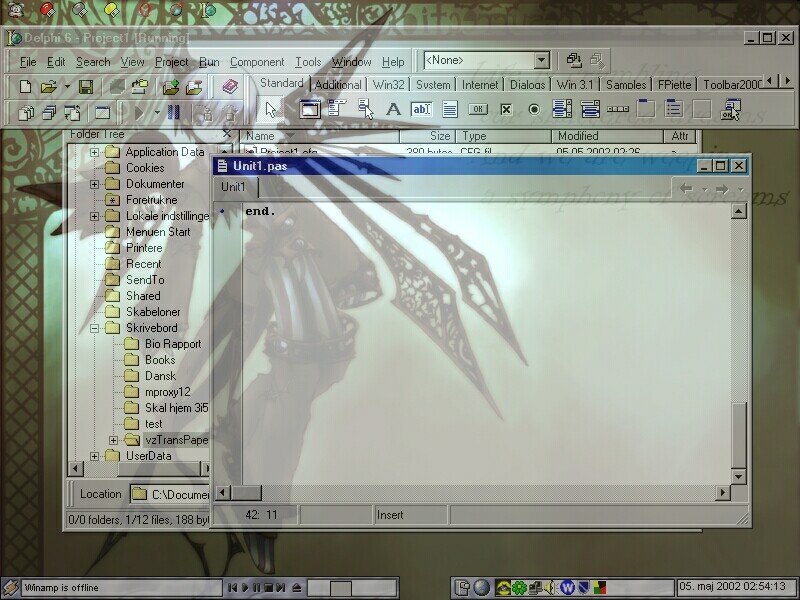Click the editor vertical scrollbar down arrow
800x600 pixels.
(738, 477)
